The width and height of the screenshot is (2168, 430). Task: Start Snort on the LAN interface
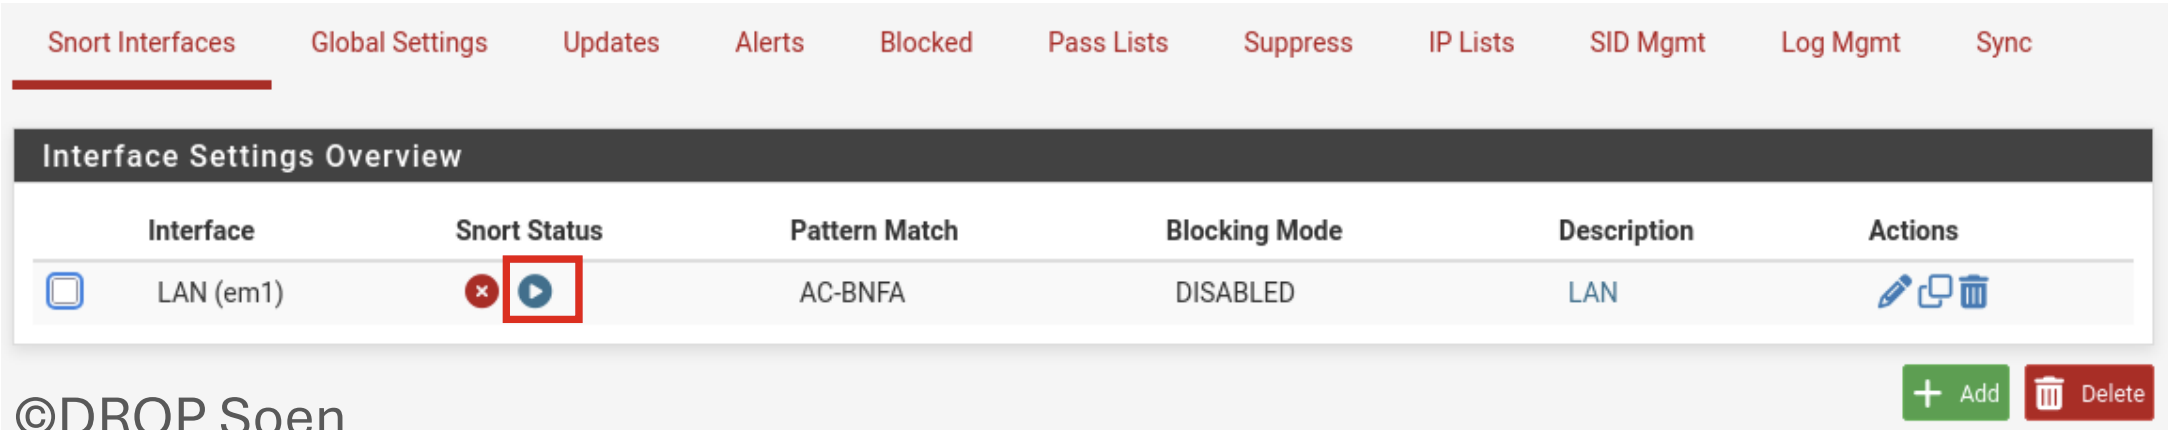pyautogui.click(x=535, y=291)
